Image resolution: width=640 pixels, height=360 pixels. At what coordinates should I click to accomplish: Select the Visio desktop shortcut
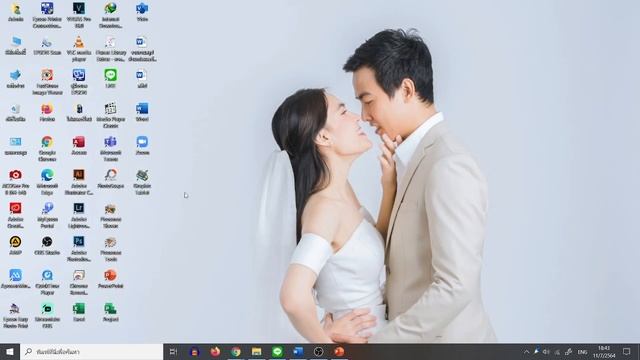[142, 11]
